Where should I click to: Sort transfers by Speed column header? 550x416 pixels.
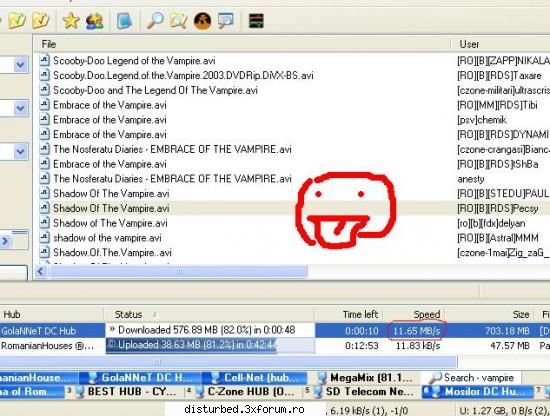click(413, 314)
